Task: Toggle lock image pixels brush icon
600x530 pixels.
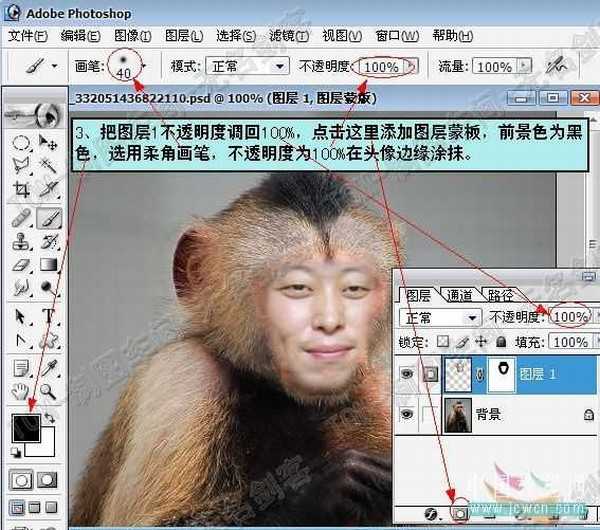Action: 463,341
